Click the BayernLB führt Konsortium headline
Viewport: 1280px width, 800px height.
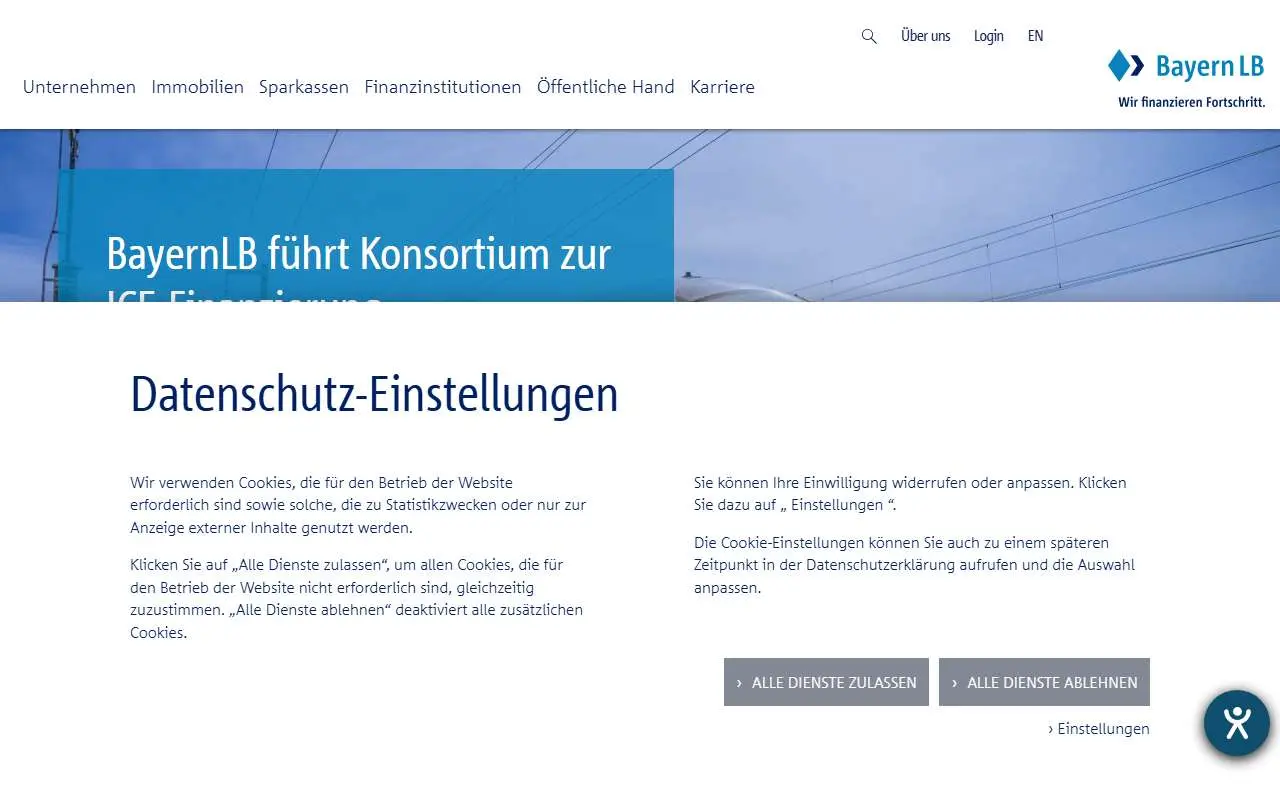[x=358, y=268]
